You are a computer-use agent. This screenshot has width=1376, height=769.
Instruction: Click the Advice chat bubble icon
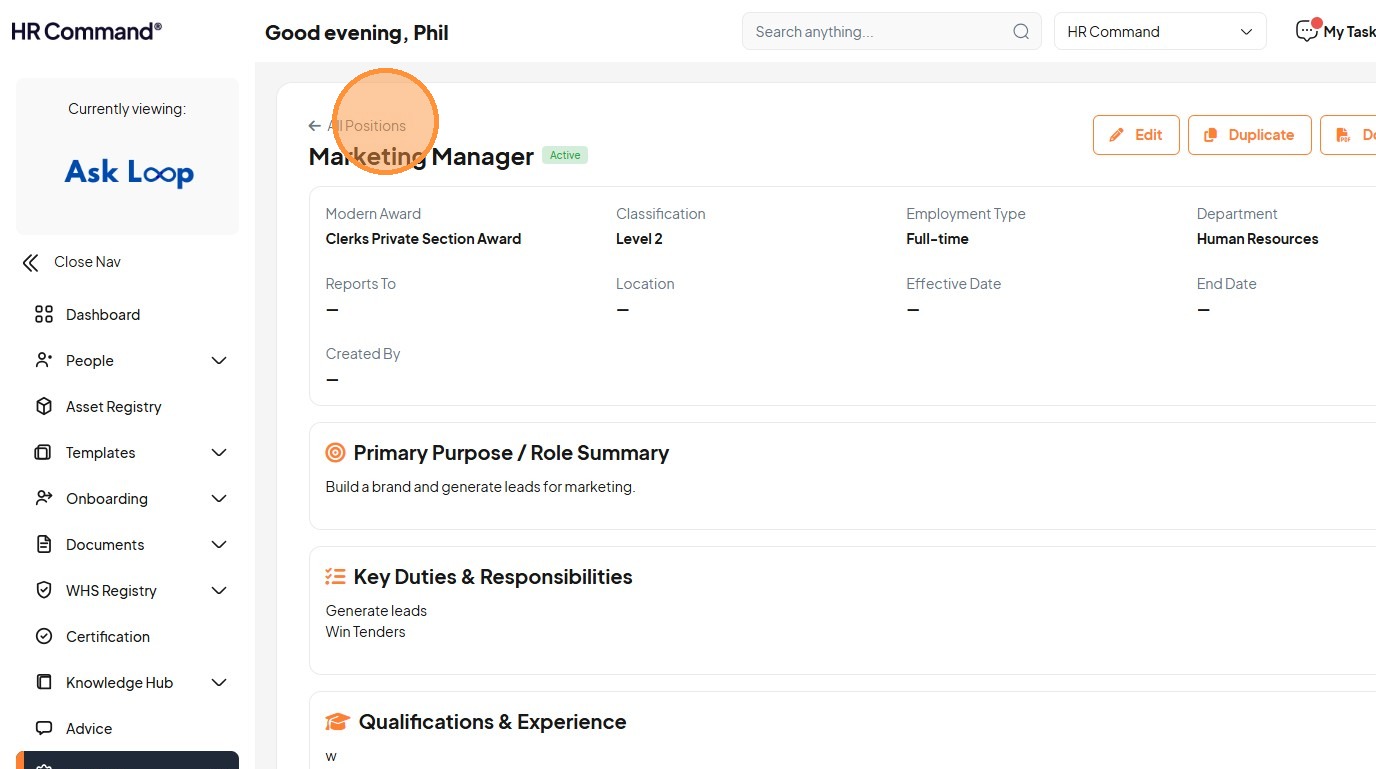tap(44, 729)
